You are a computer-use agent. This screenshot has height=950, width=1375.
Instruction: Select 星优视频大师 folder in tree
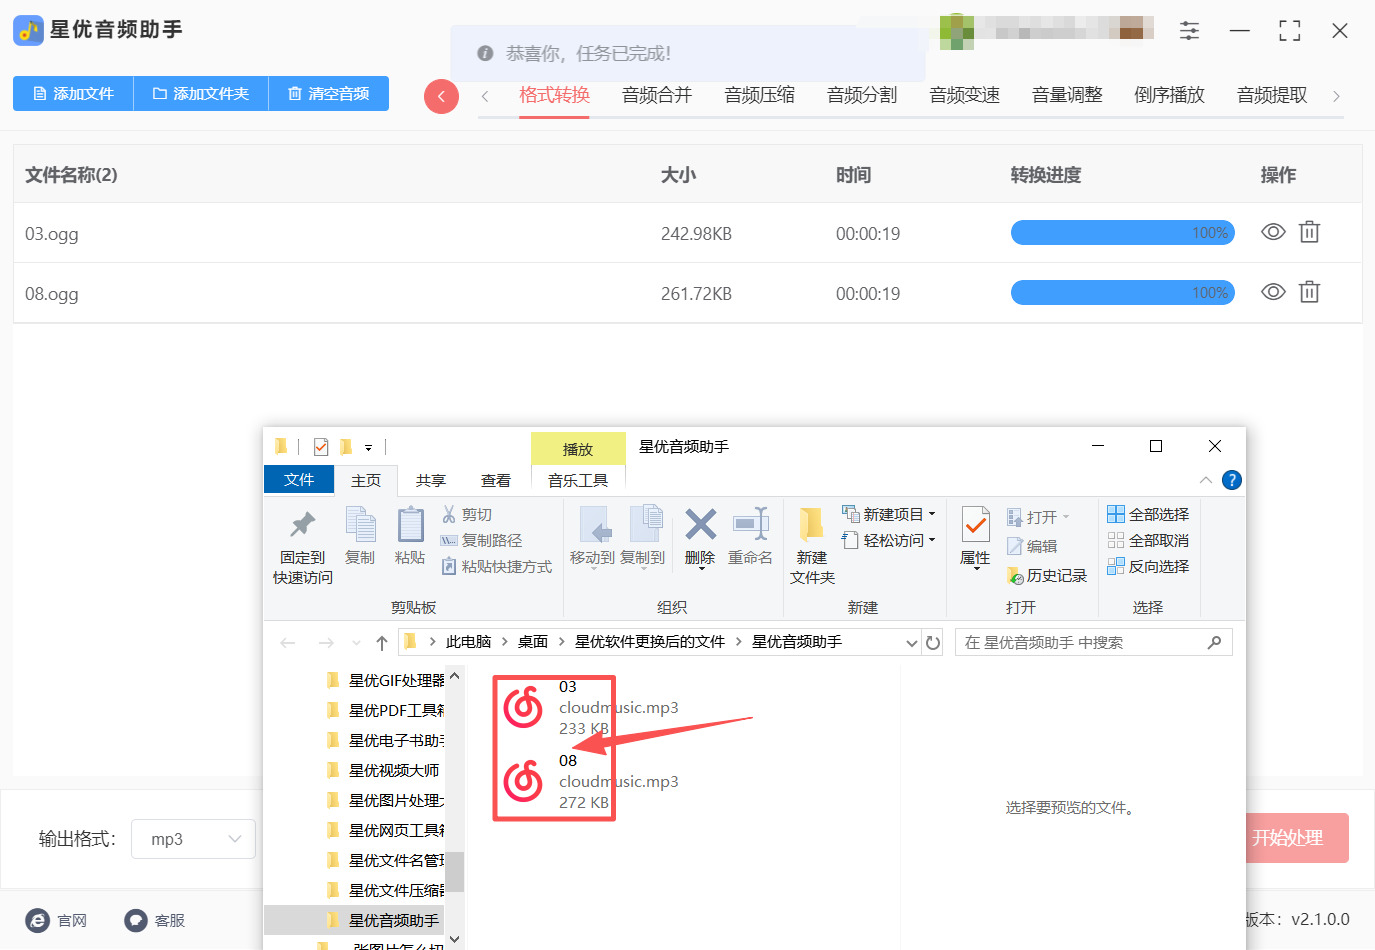[384, 770]
